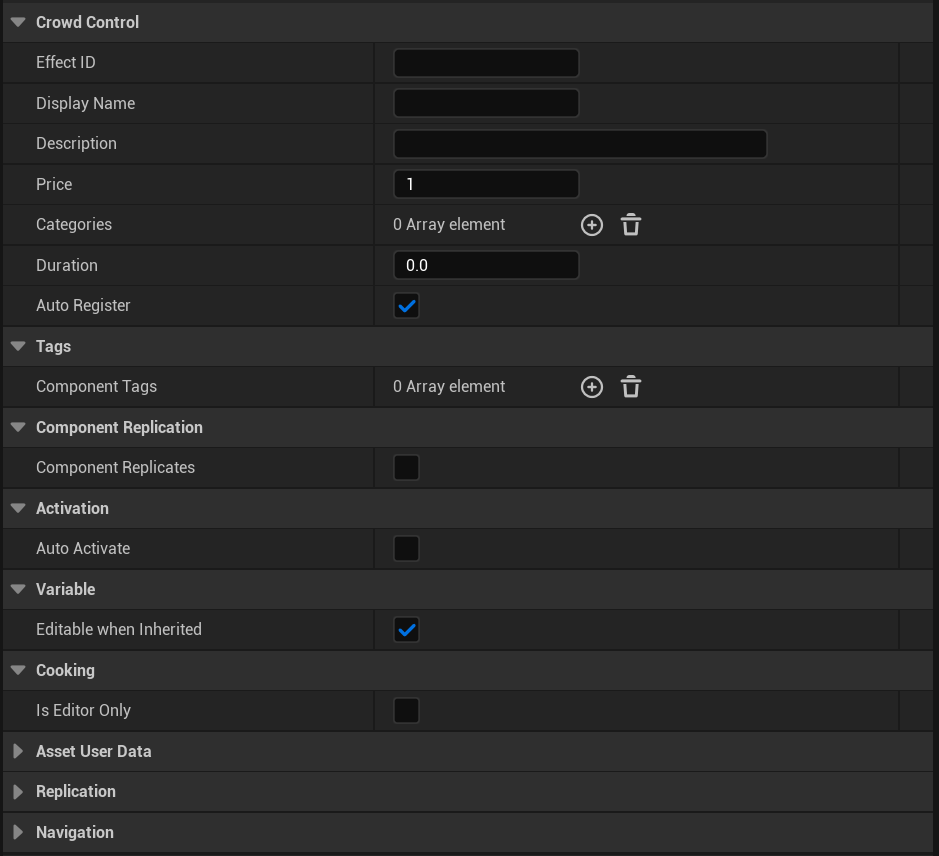Remove all Categories array elements
The image size is (939, 856).
631,225
